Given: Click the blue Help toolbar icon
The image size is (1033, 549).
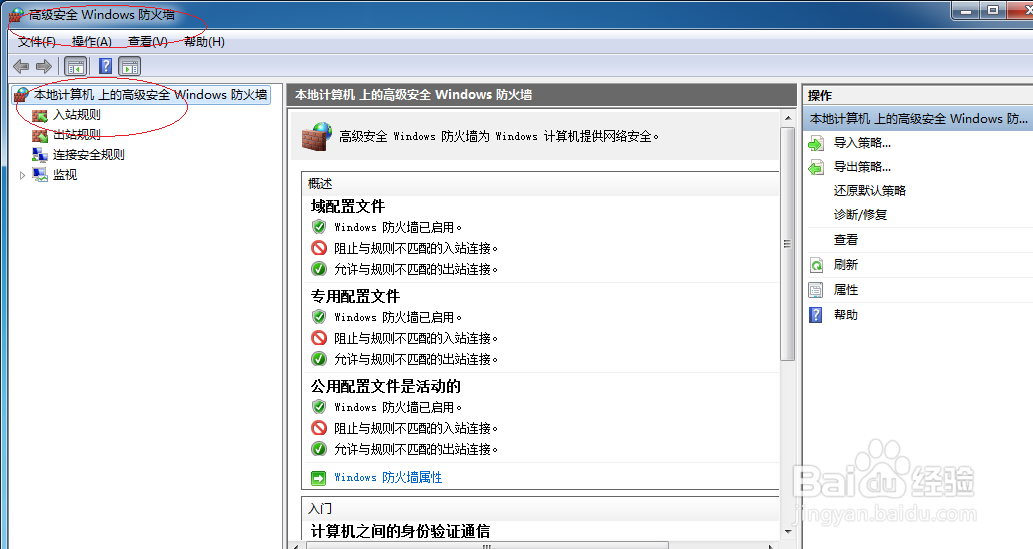Looking at the screenshot, I should pos(105,67).
